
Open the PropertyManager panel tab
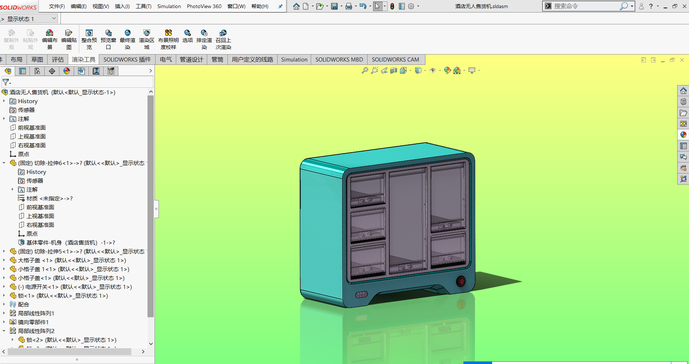point(22,71)
